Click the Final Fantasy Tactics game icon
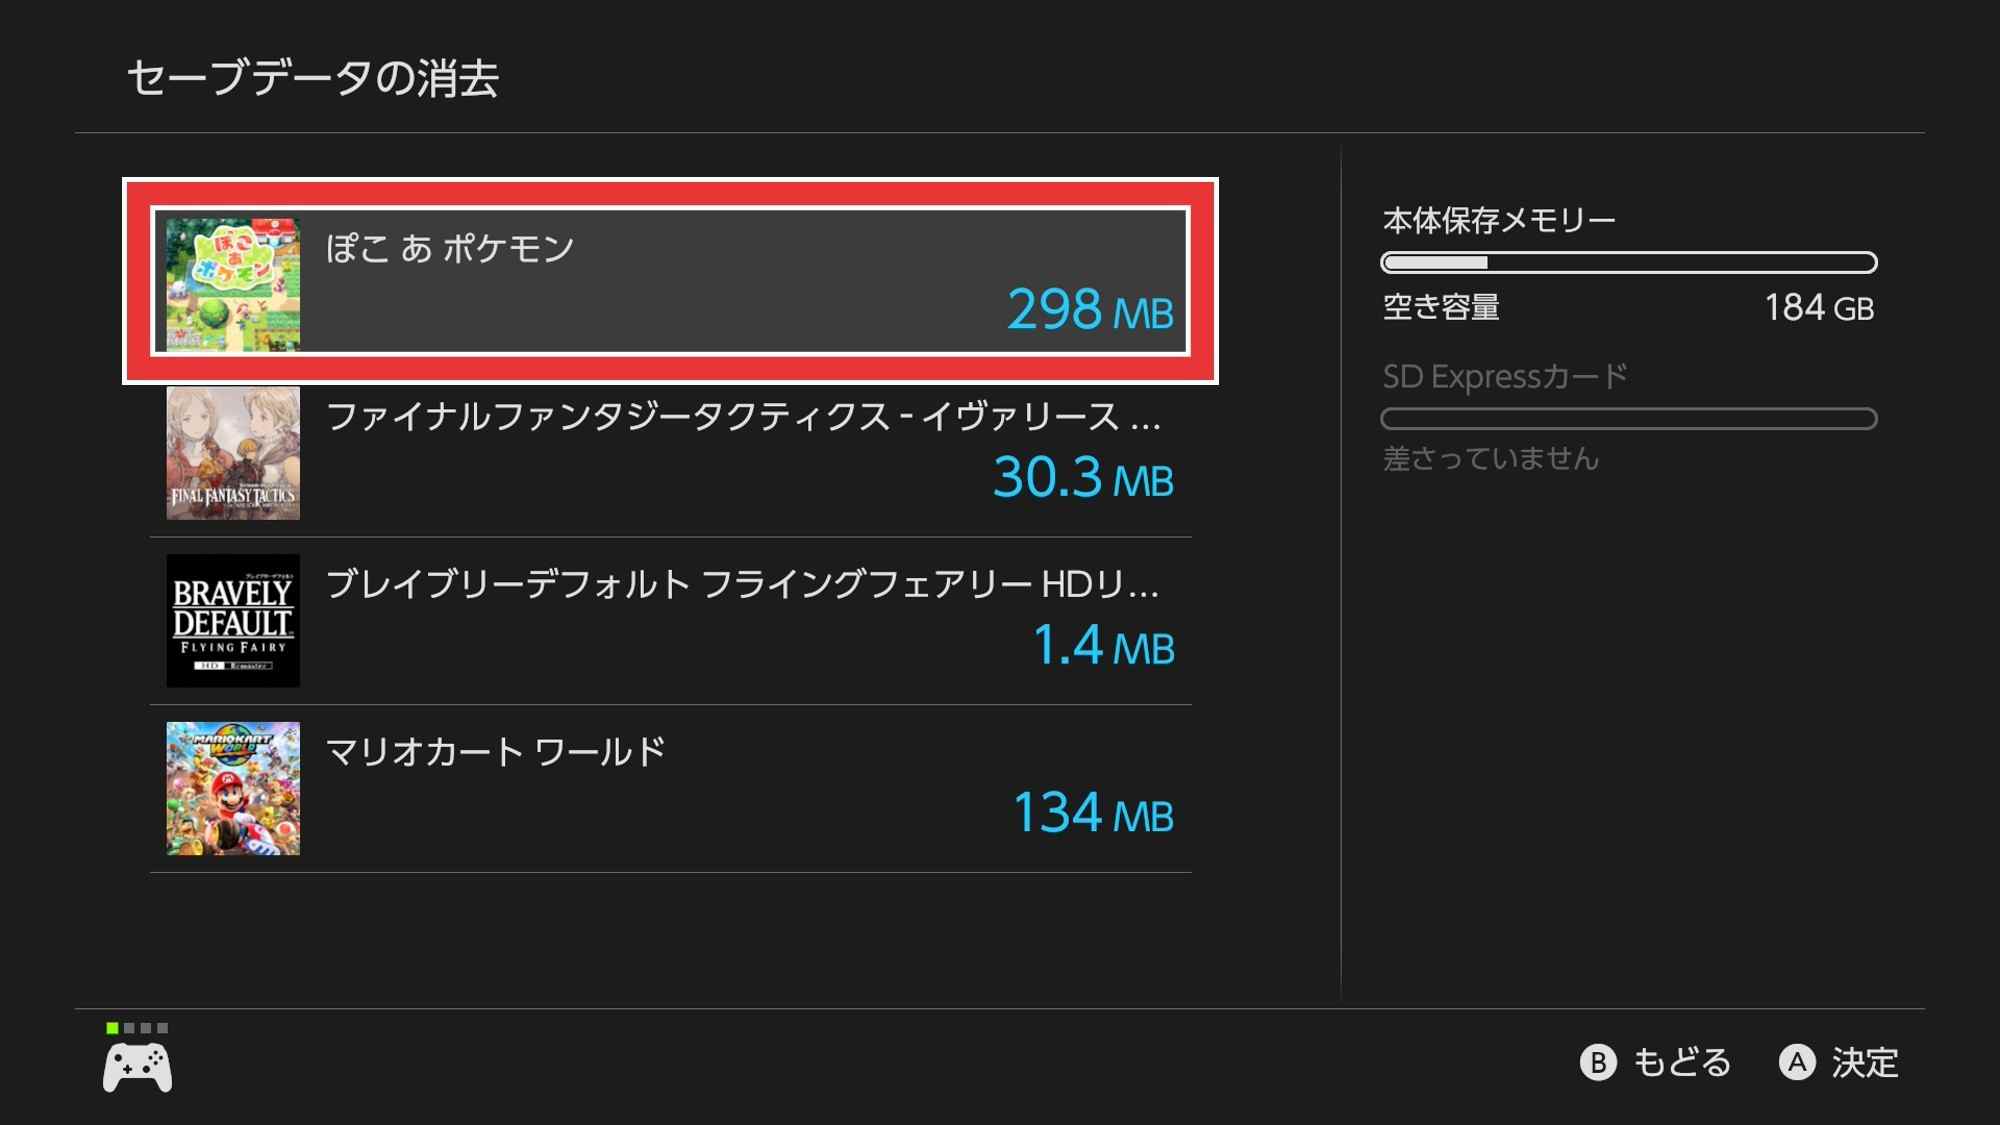2000x1125 pixels. (233, 452)
